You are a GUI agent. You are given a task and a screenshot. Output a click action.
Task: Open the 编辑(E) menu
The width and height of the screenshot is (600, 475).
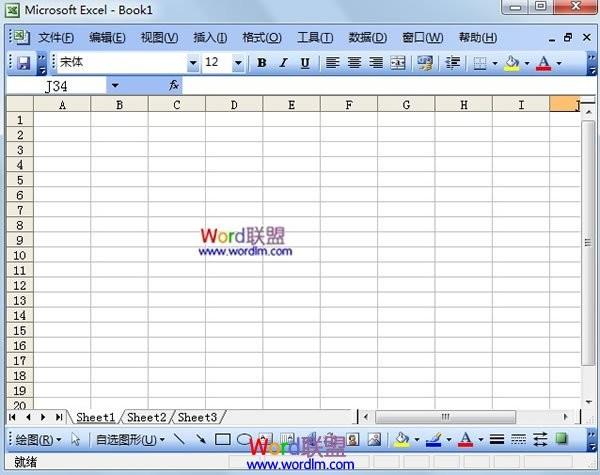108,38
